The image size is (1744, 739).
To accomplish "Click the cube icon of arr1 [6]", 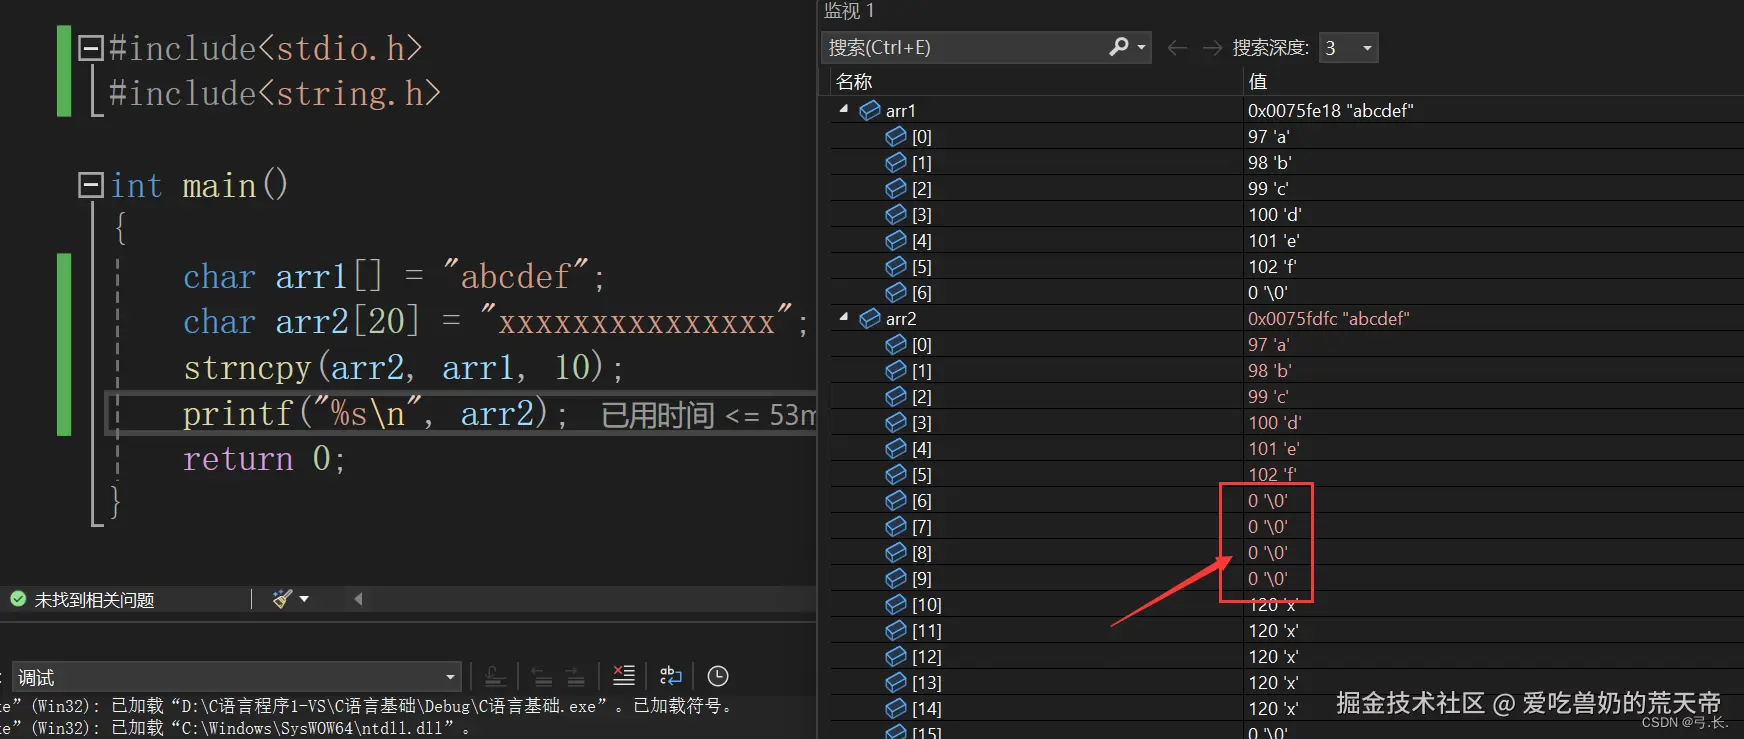I will click(x=896, y=292).
